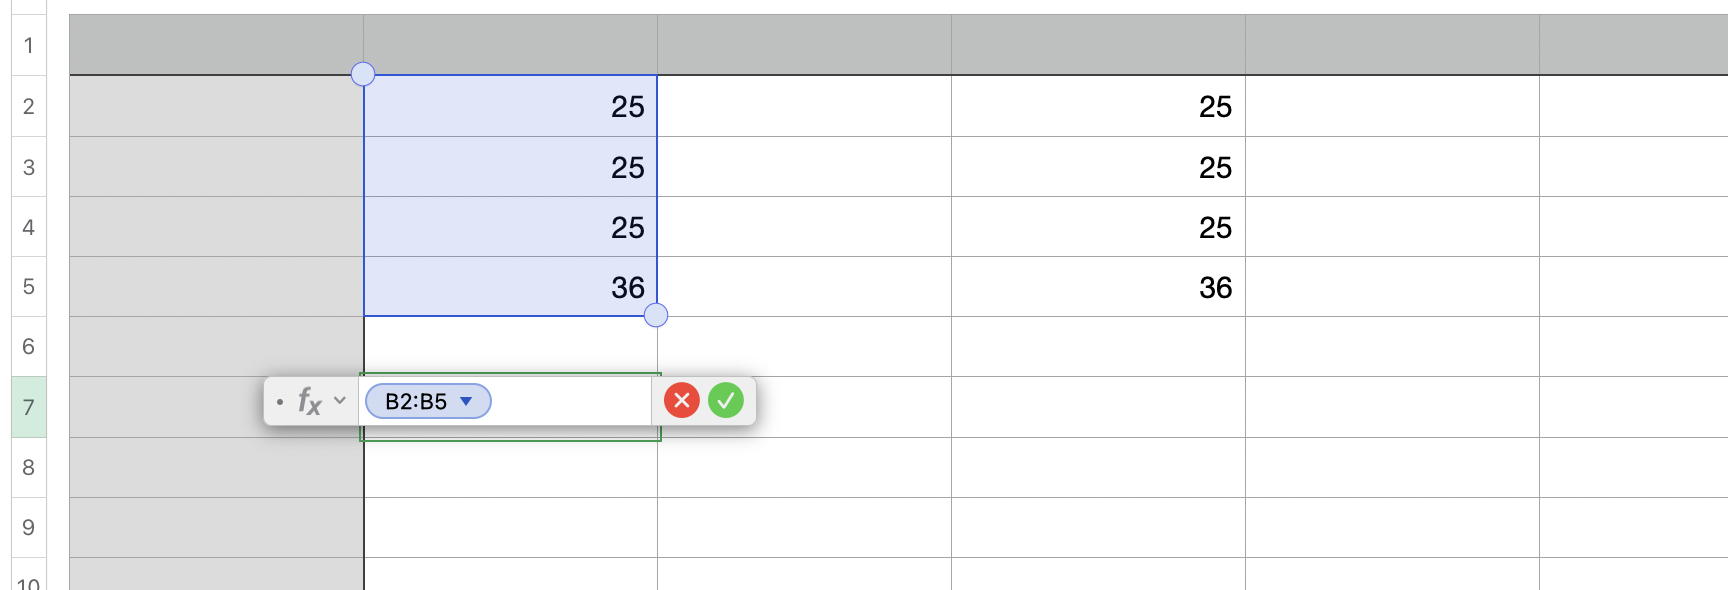Select row header 1
1728x590 pixels.
[29, 45]
